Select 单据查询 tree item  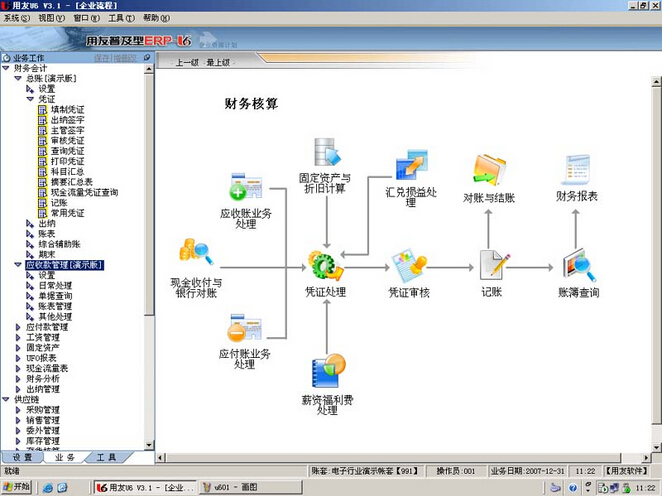[x=55, y=296]
